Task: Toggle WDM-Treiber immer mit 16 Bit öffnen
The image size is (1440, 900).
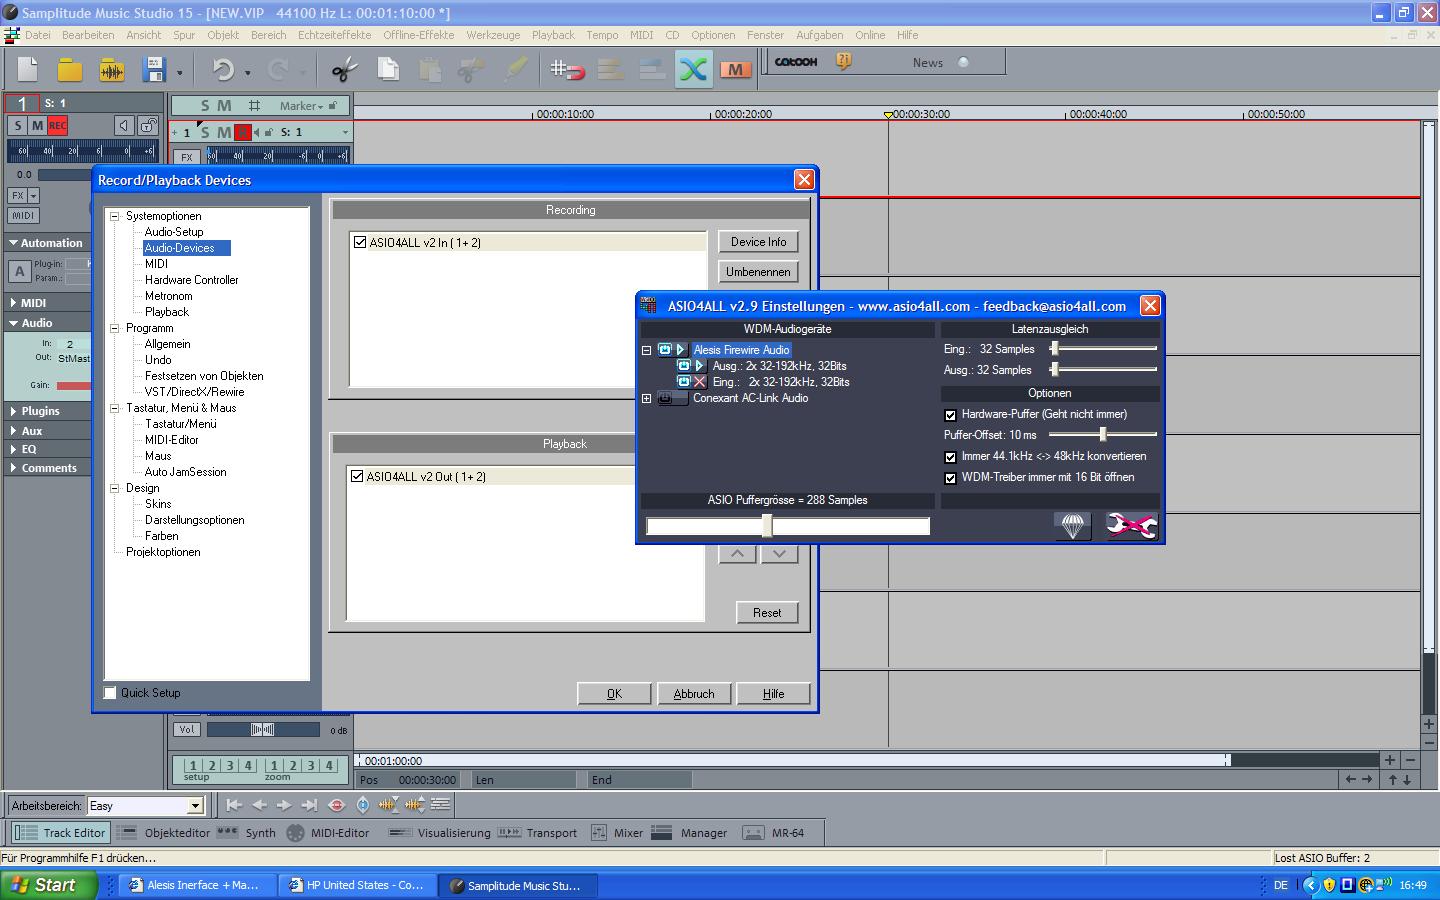Action: click(x=950, y=478)
